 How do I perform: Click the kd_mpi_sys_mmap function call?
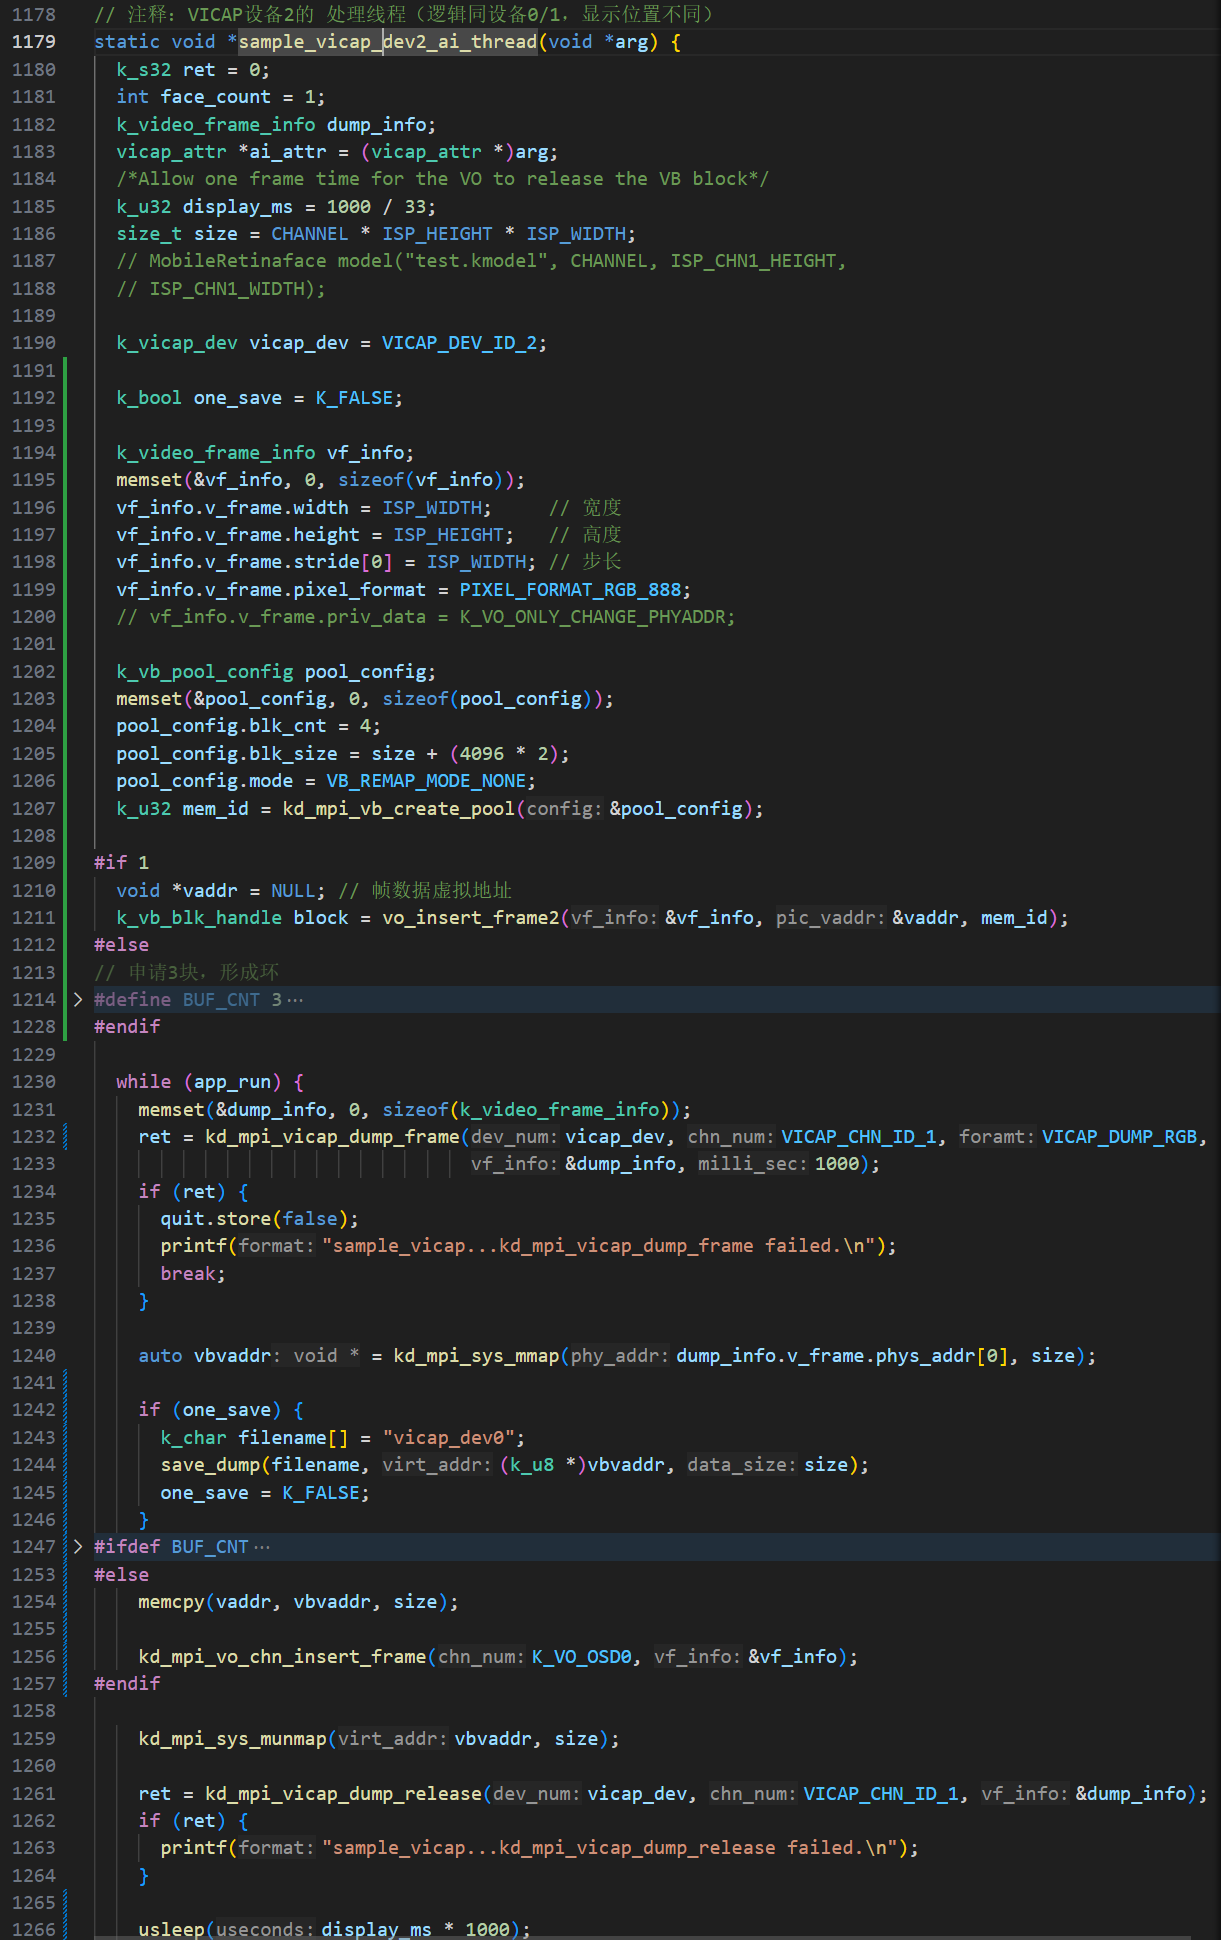coord(476,1356)
